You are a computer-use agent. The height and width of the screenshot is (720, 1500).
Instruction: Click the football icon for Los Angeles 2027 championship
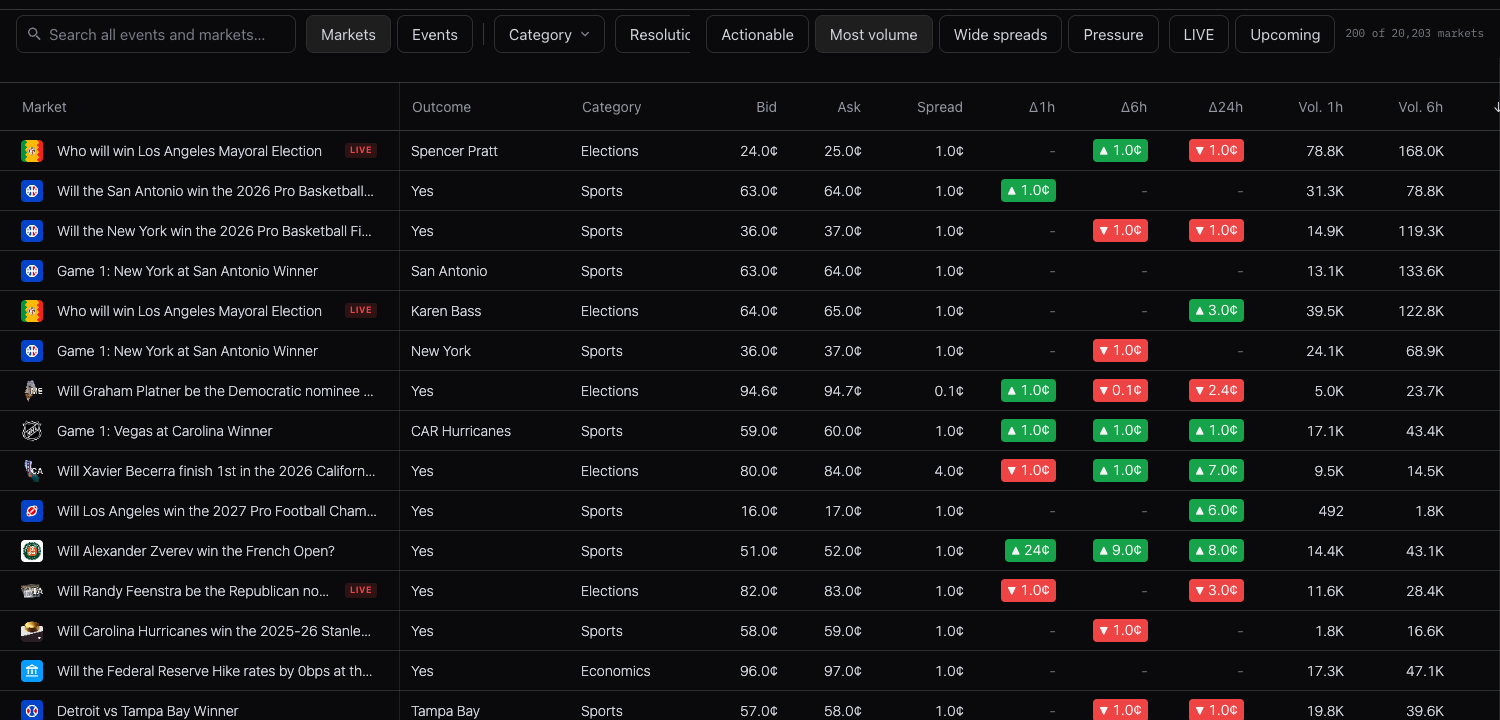tap(32, 511)
